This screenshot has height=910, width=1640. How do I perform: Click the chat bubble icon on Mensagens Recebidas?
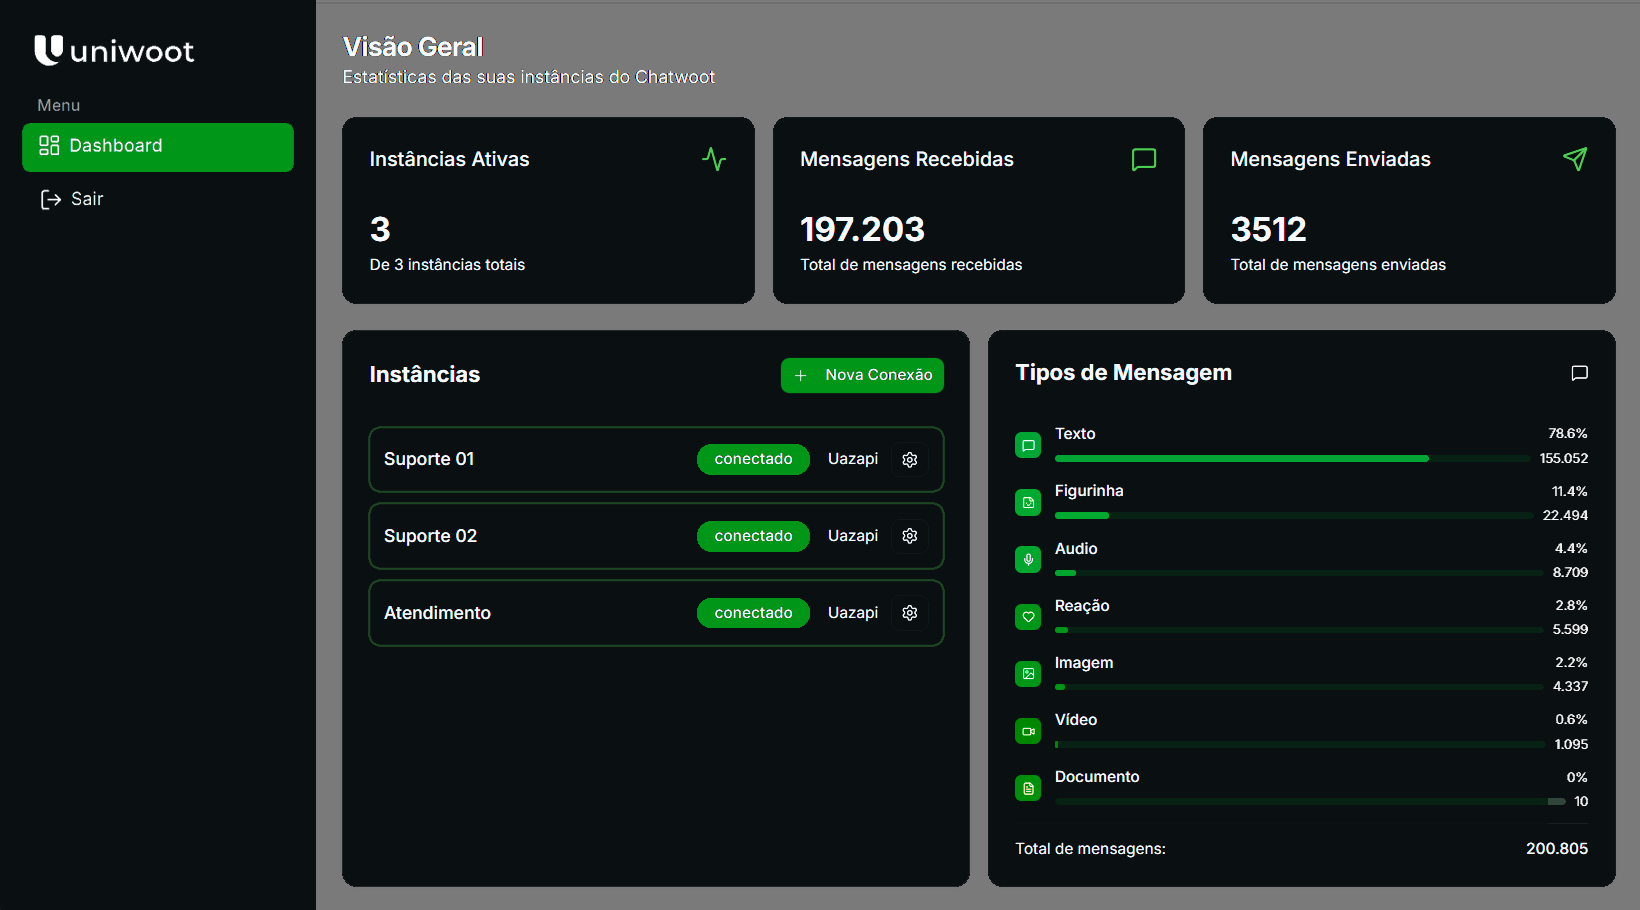pyautogui.click(x=1144, y=159)
